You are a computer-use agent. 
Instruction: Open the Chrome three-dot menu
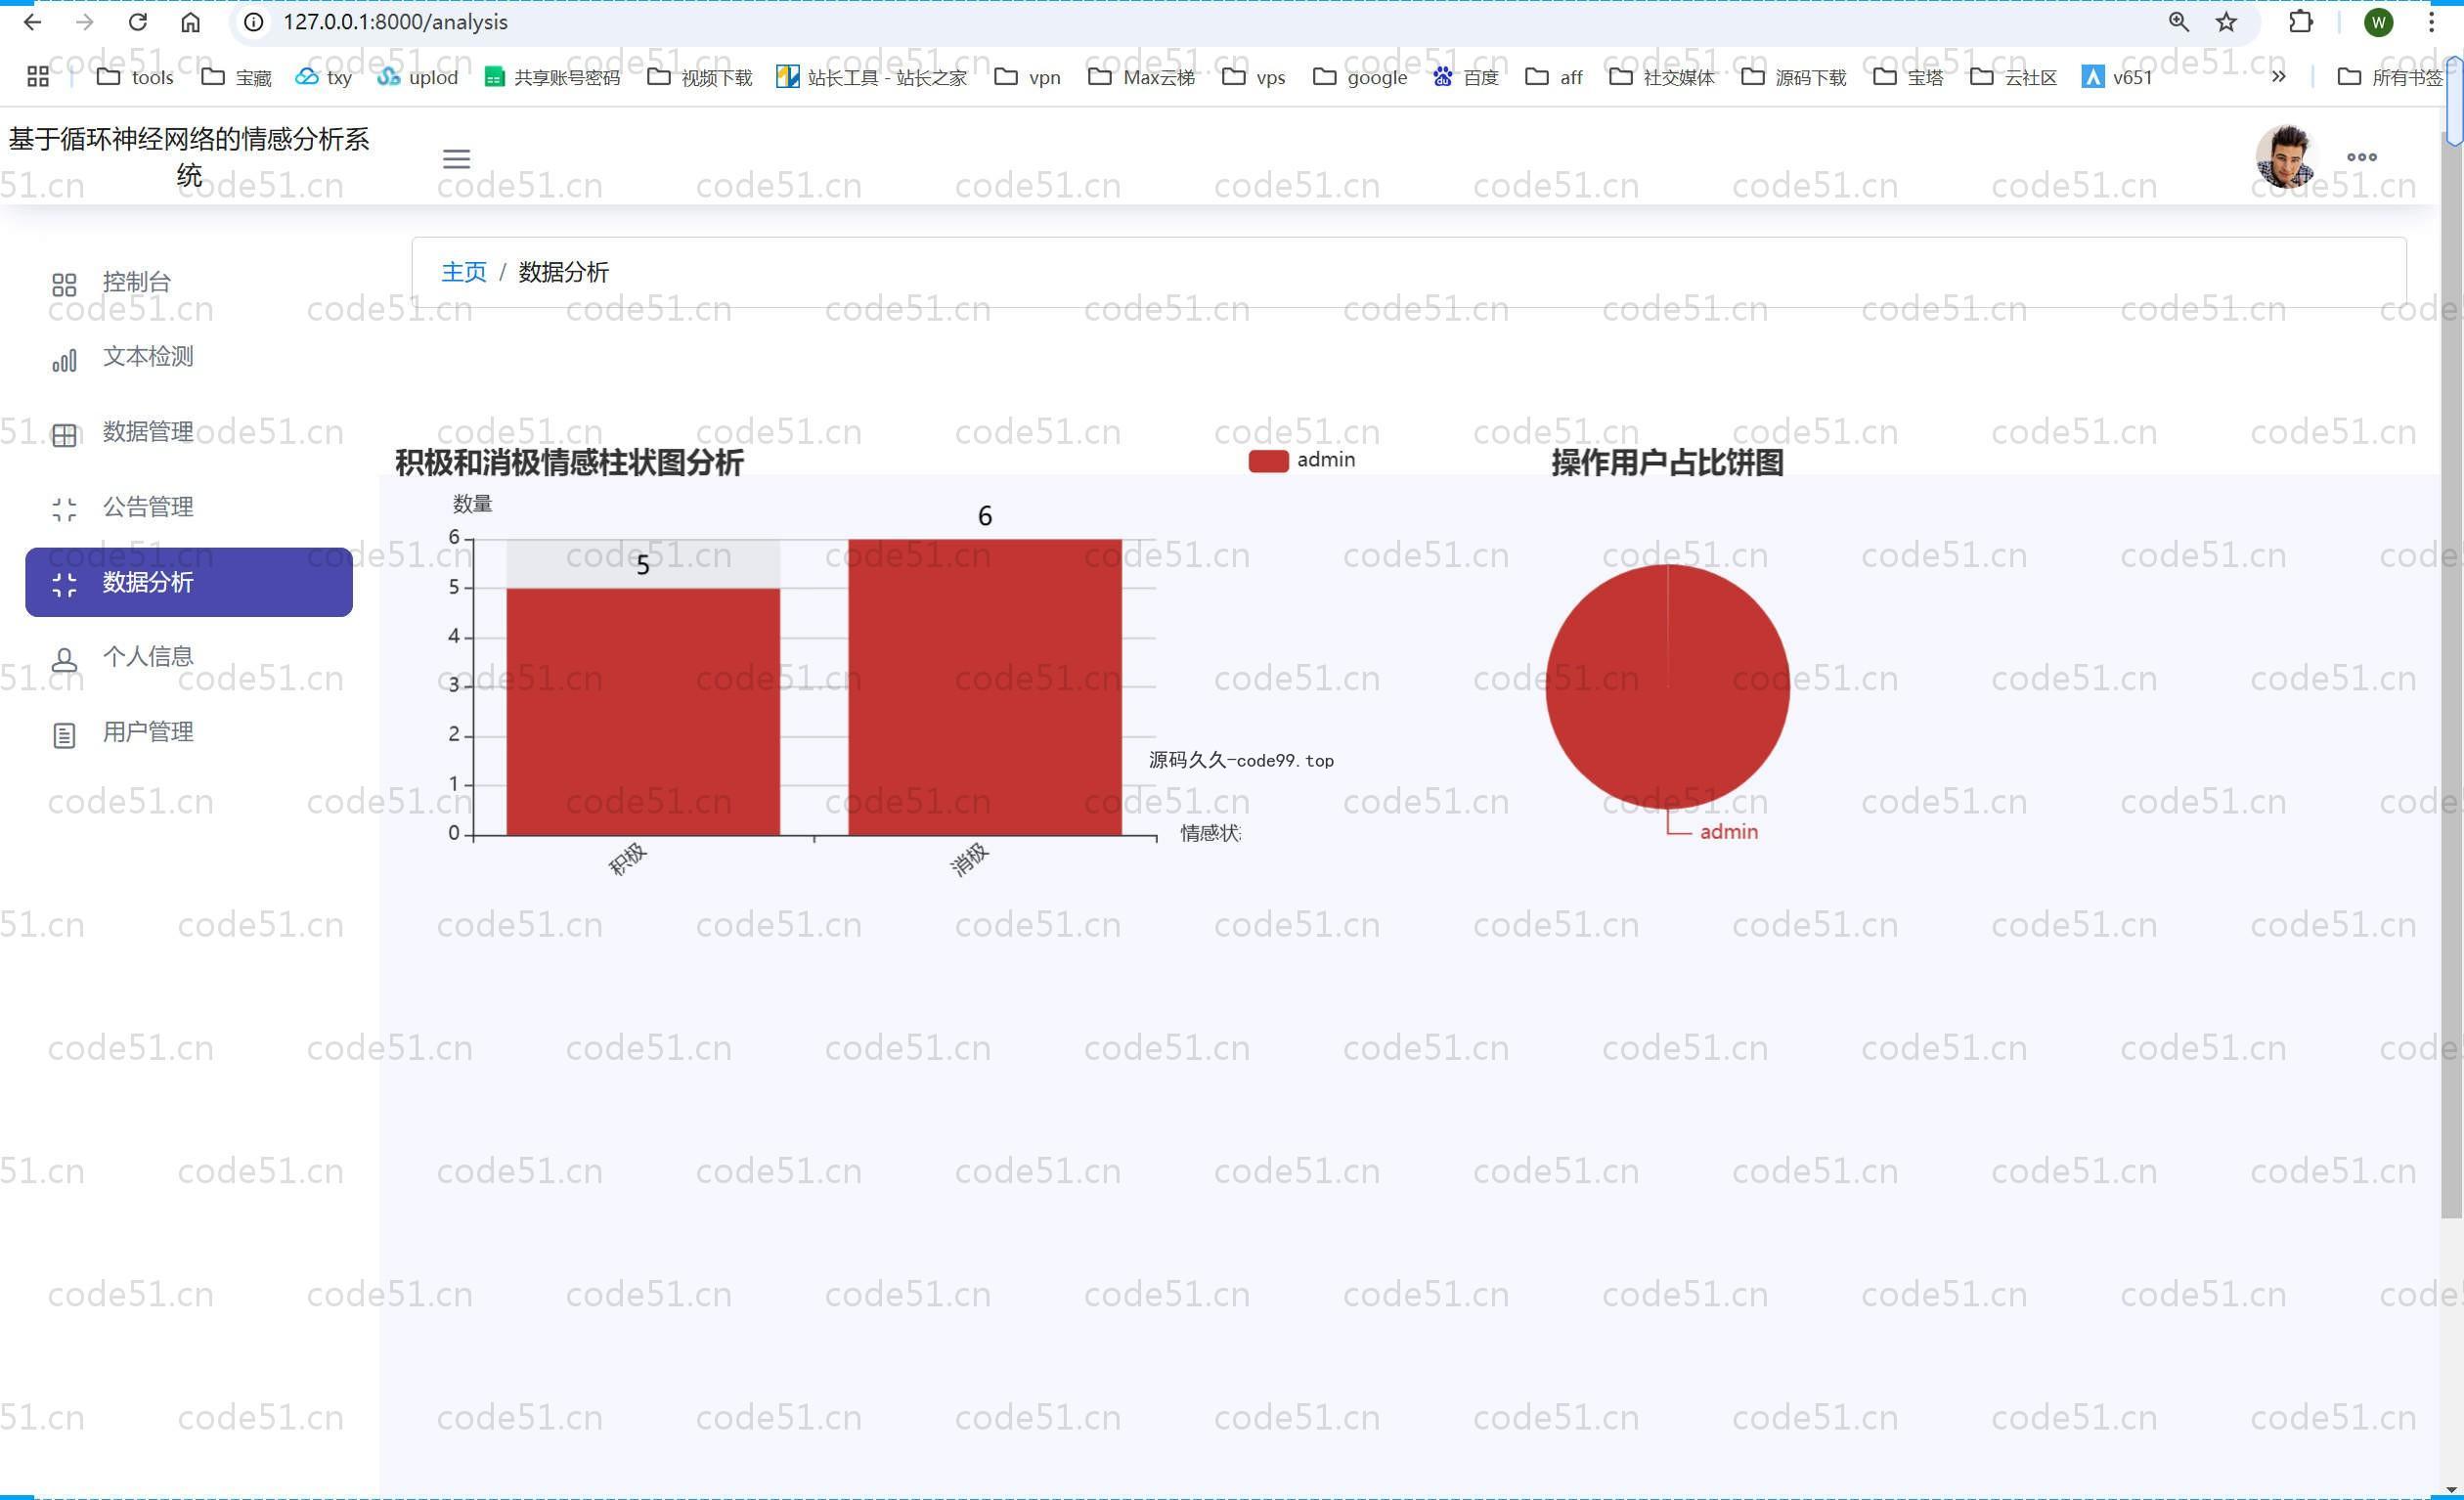[x=2431, y=22]
